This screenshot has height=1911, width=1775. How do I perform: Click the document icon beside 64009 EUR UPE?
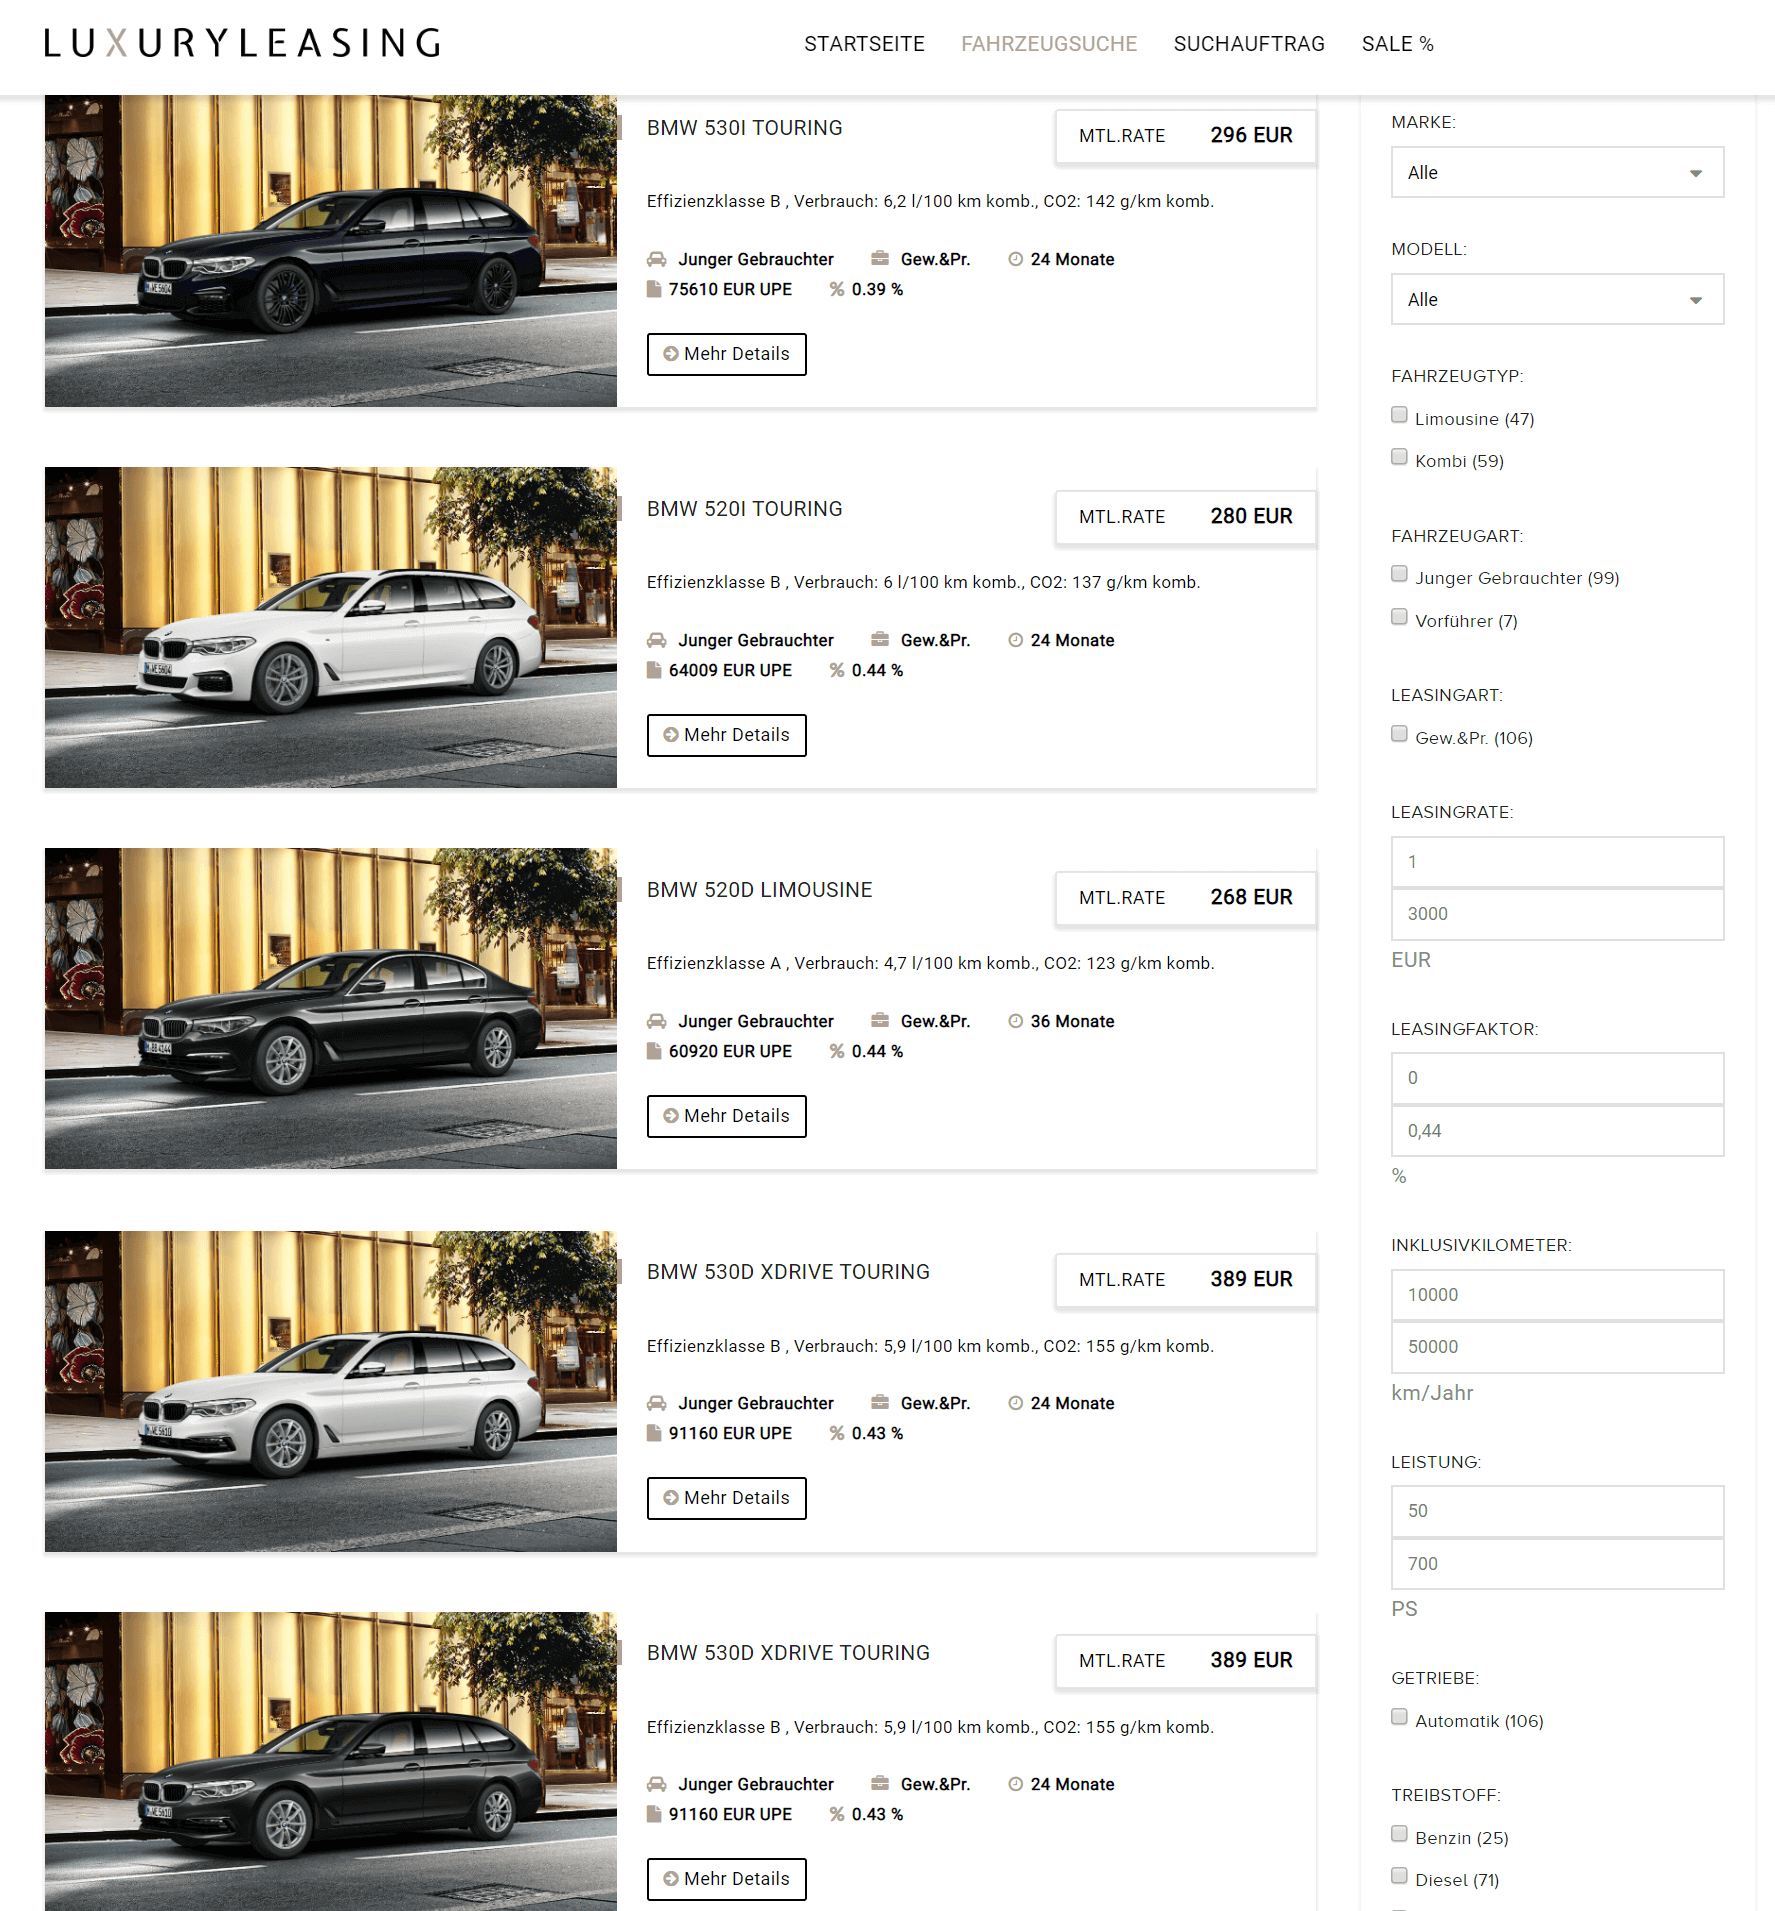point(654,670)
